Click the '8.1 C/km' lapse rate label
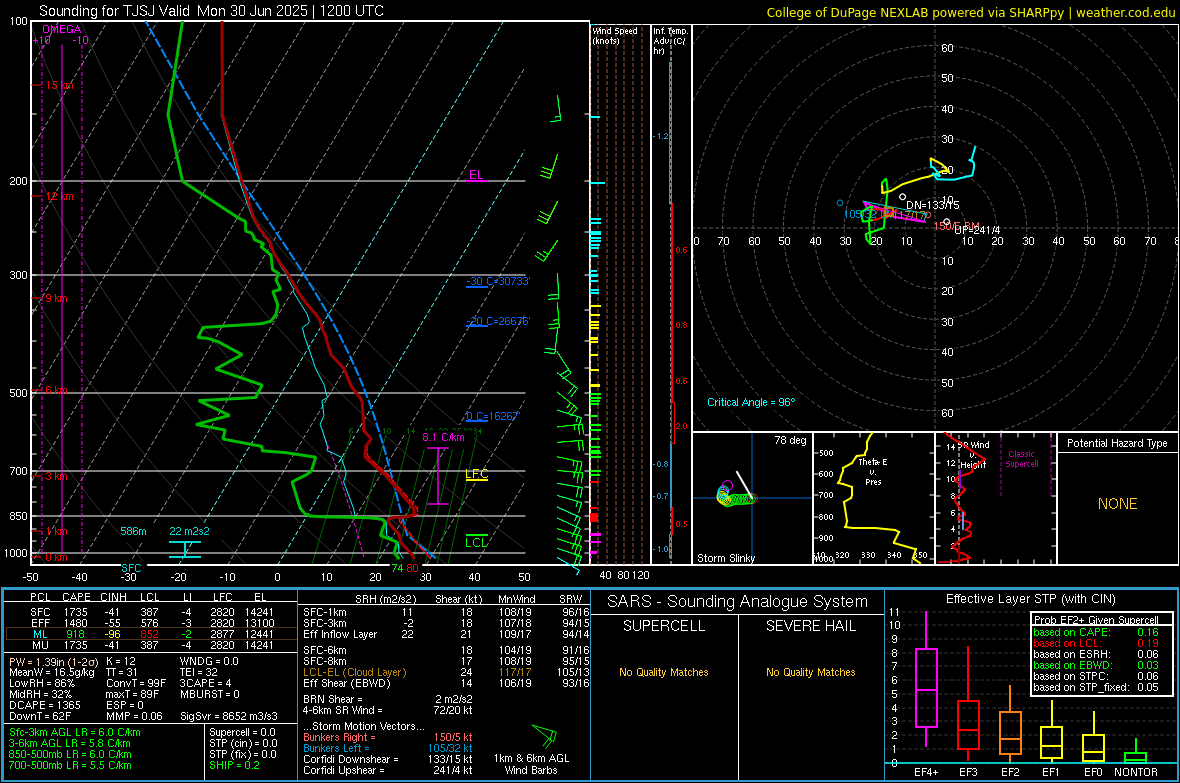Viewport: 1180px width, 783px height. 443,437
